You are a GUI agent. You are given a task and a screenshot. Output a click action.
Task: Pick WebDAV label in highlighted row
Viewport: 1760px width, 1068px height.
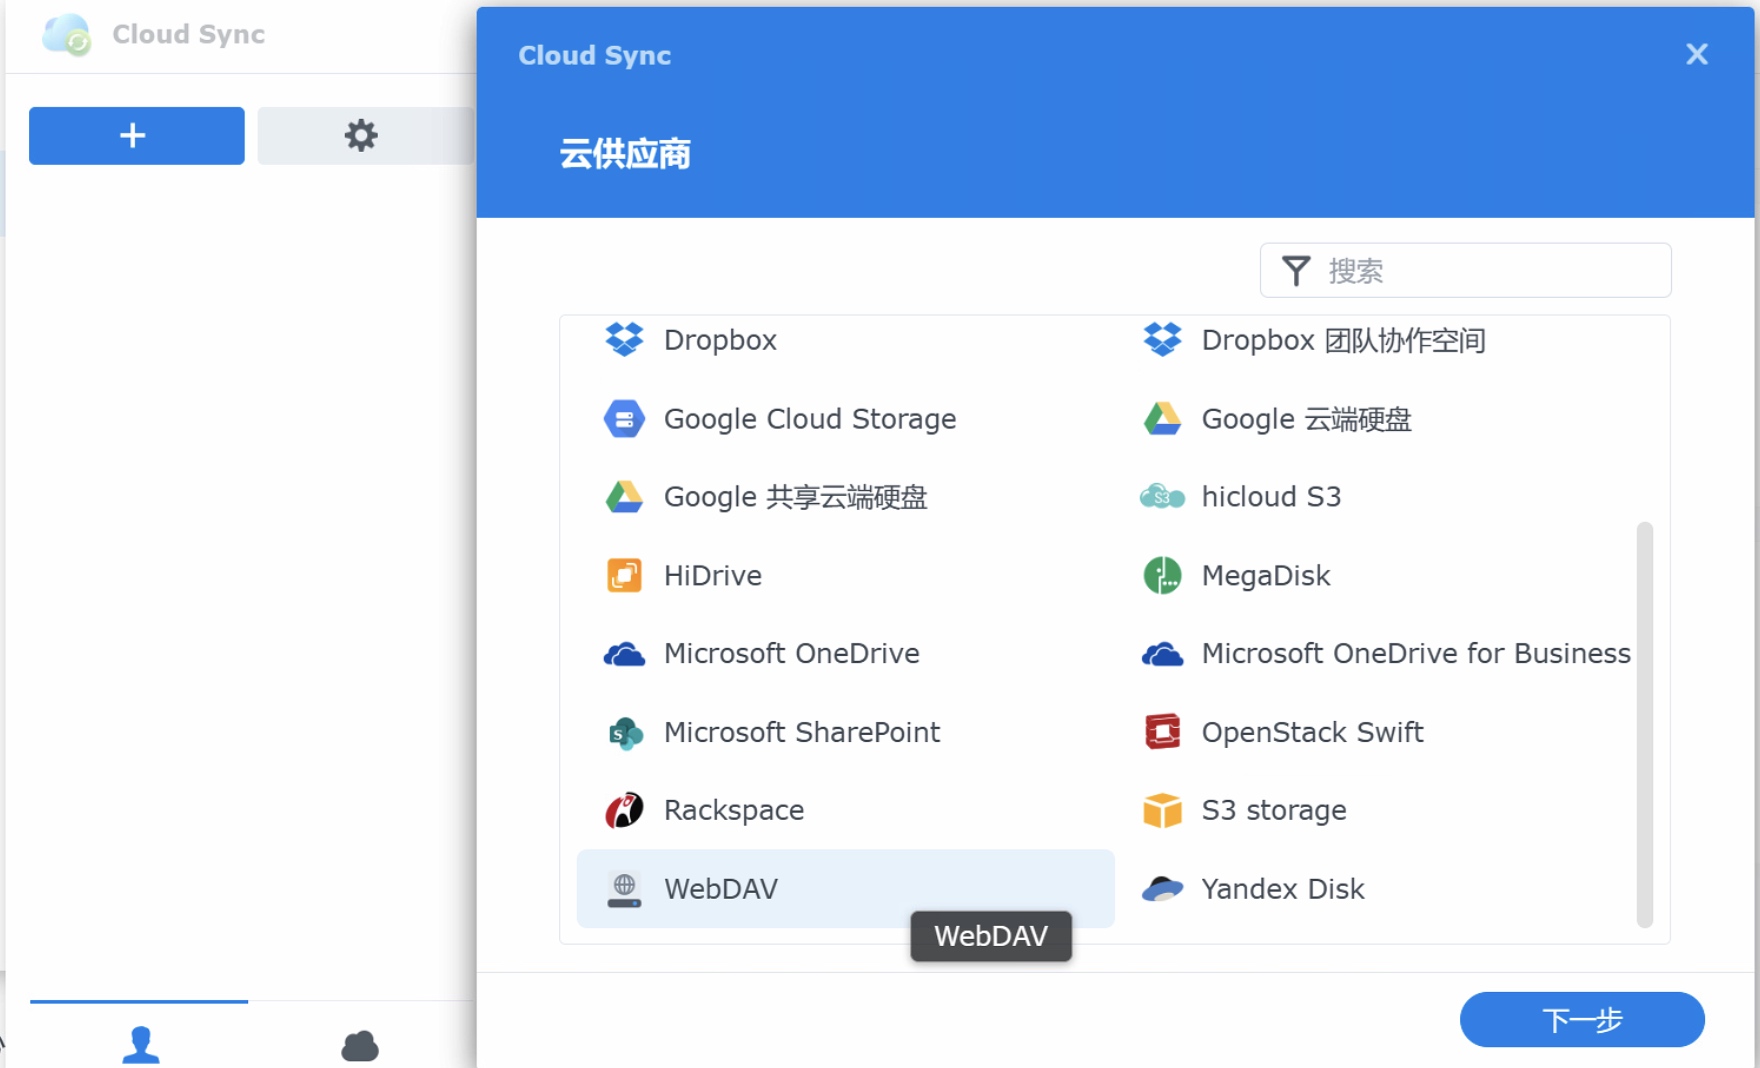point(721,889)
